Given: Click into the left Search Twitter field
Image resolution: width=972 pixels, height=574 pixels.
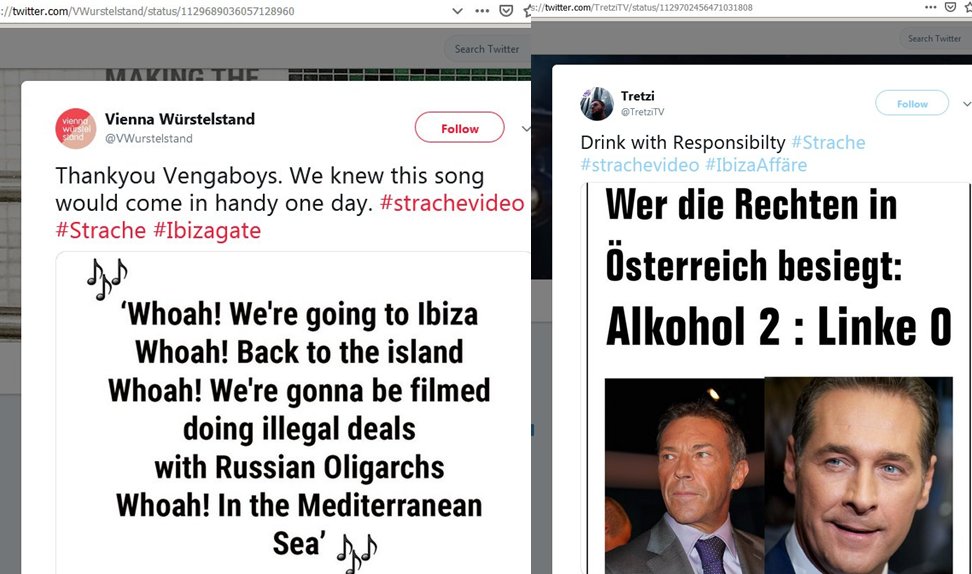Looking at the screenshot, I should [x=487, y=49].
